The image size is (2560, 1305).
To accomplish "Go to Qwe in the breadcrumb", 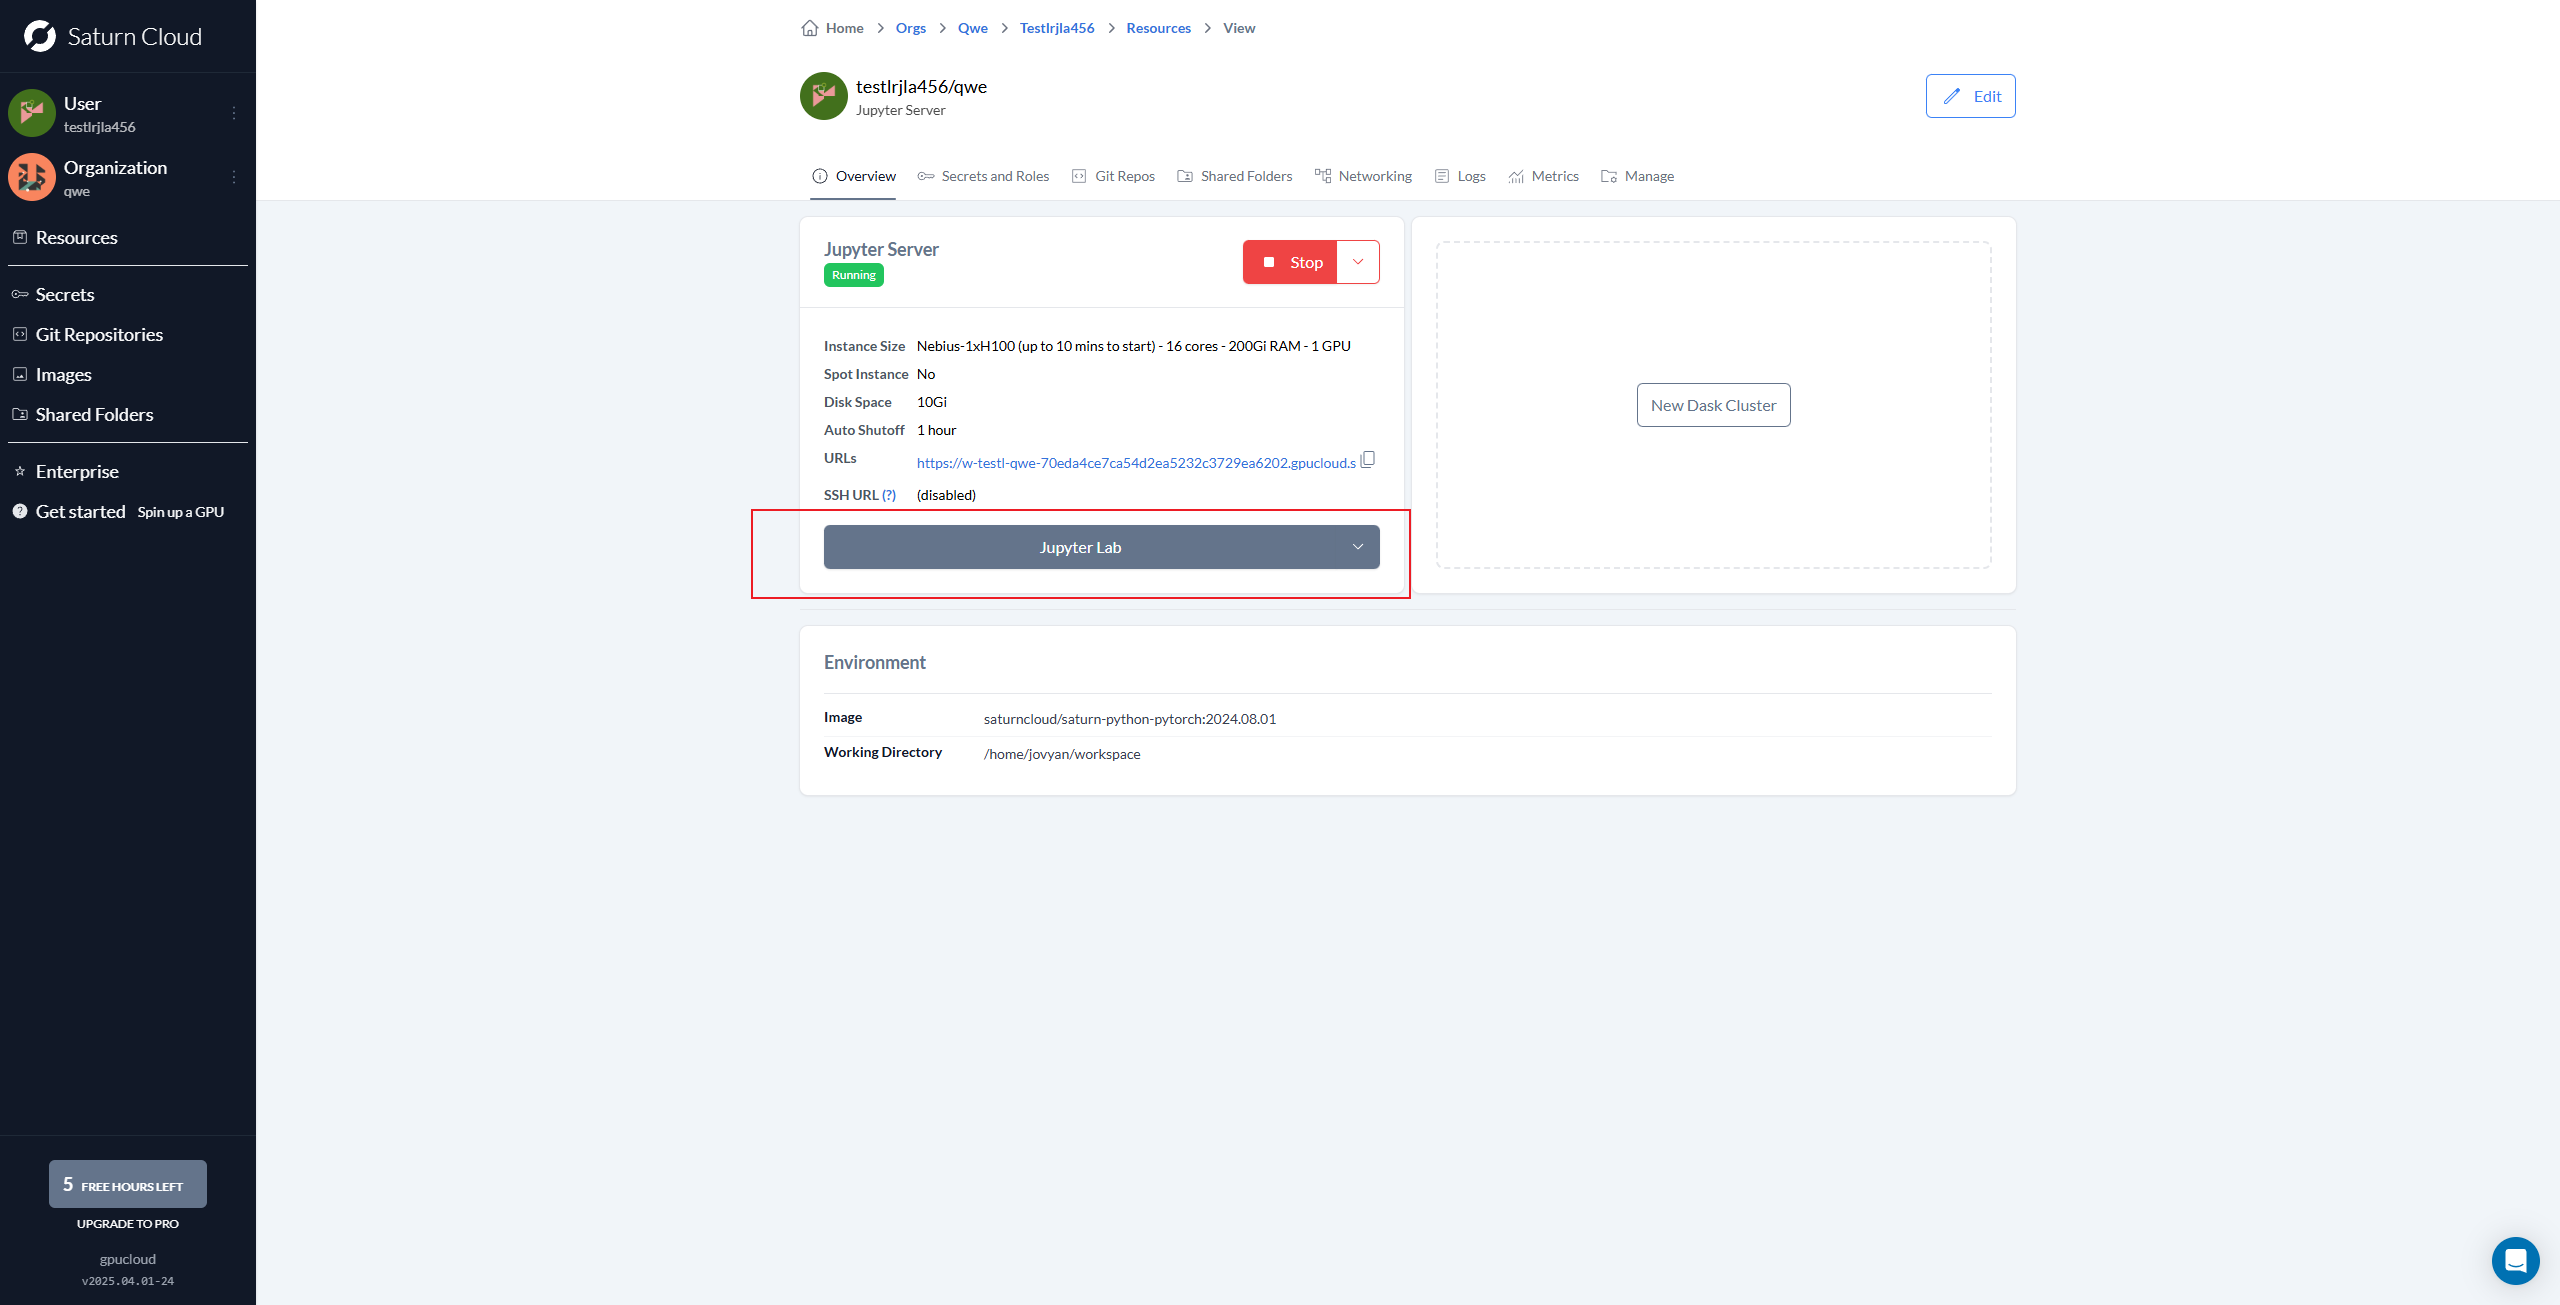I will (973, 28).
